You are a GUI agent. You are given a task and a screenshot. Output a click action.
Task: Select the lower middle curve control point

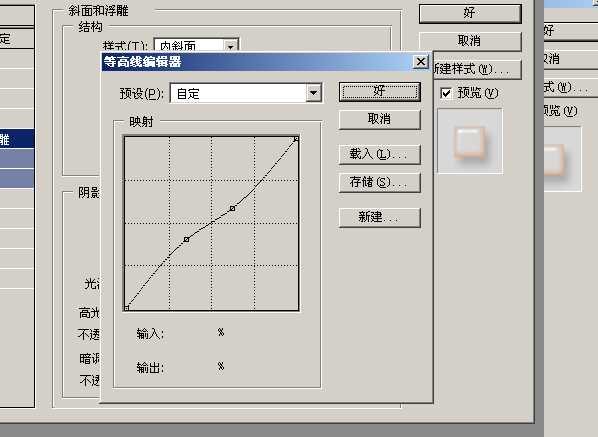(186, 239)
